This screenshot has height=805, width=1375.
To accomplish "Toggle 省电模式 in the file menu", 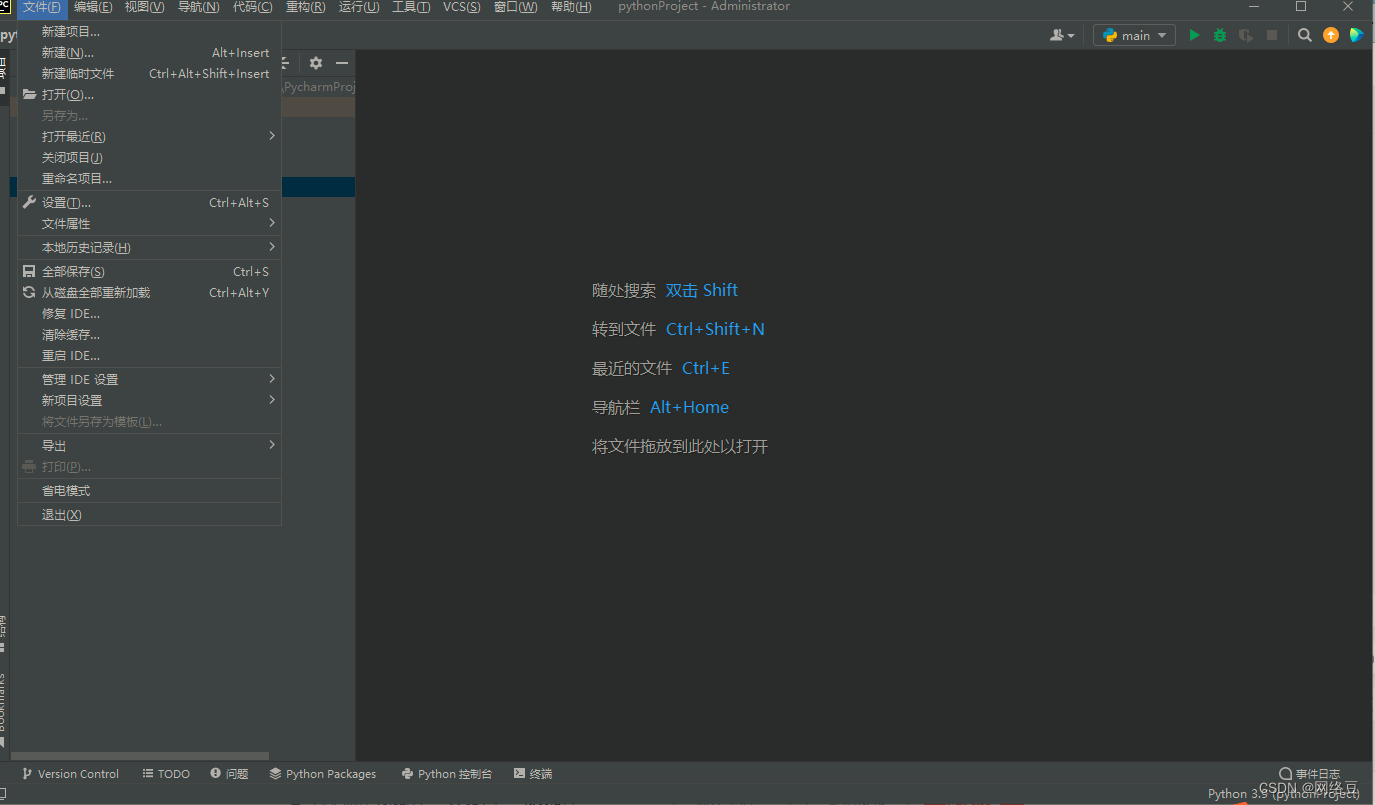I will [150, 491].
